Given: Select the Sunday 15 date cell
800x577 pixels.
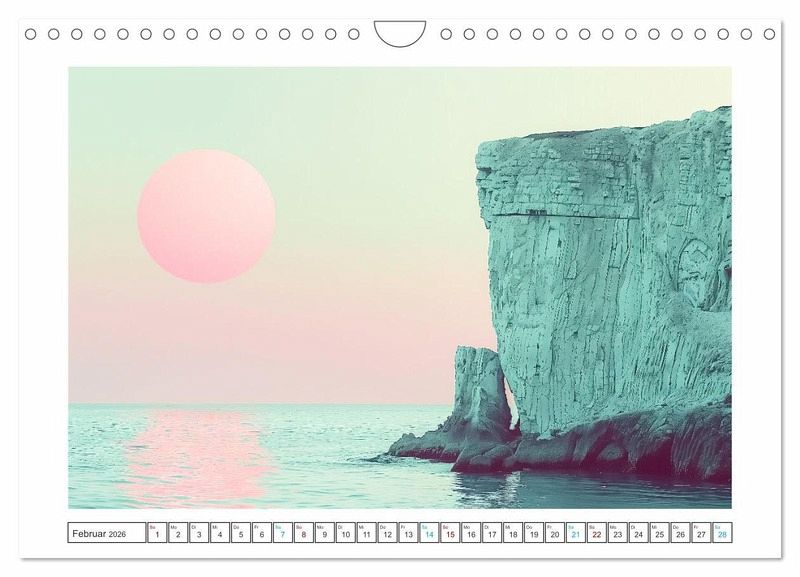Looking at the screenshot, I should [450, 532].
